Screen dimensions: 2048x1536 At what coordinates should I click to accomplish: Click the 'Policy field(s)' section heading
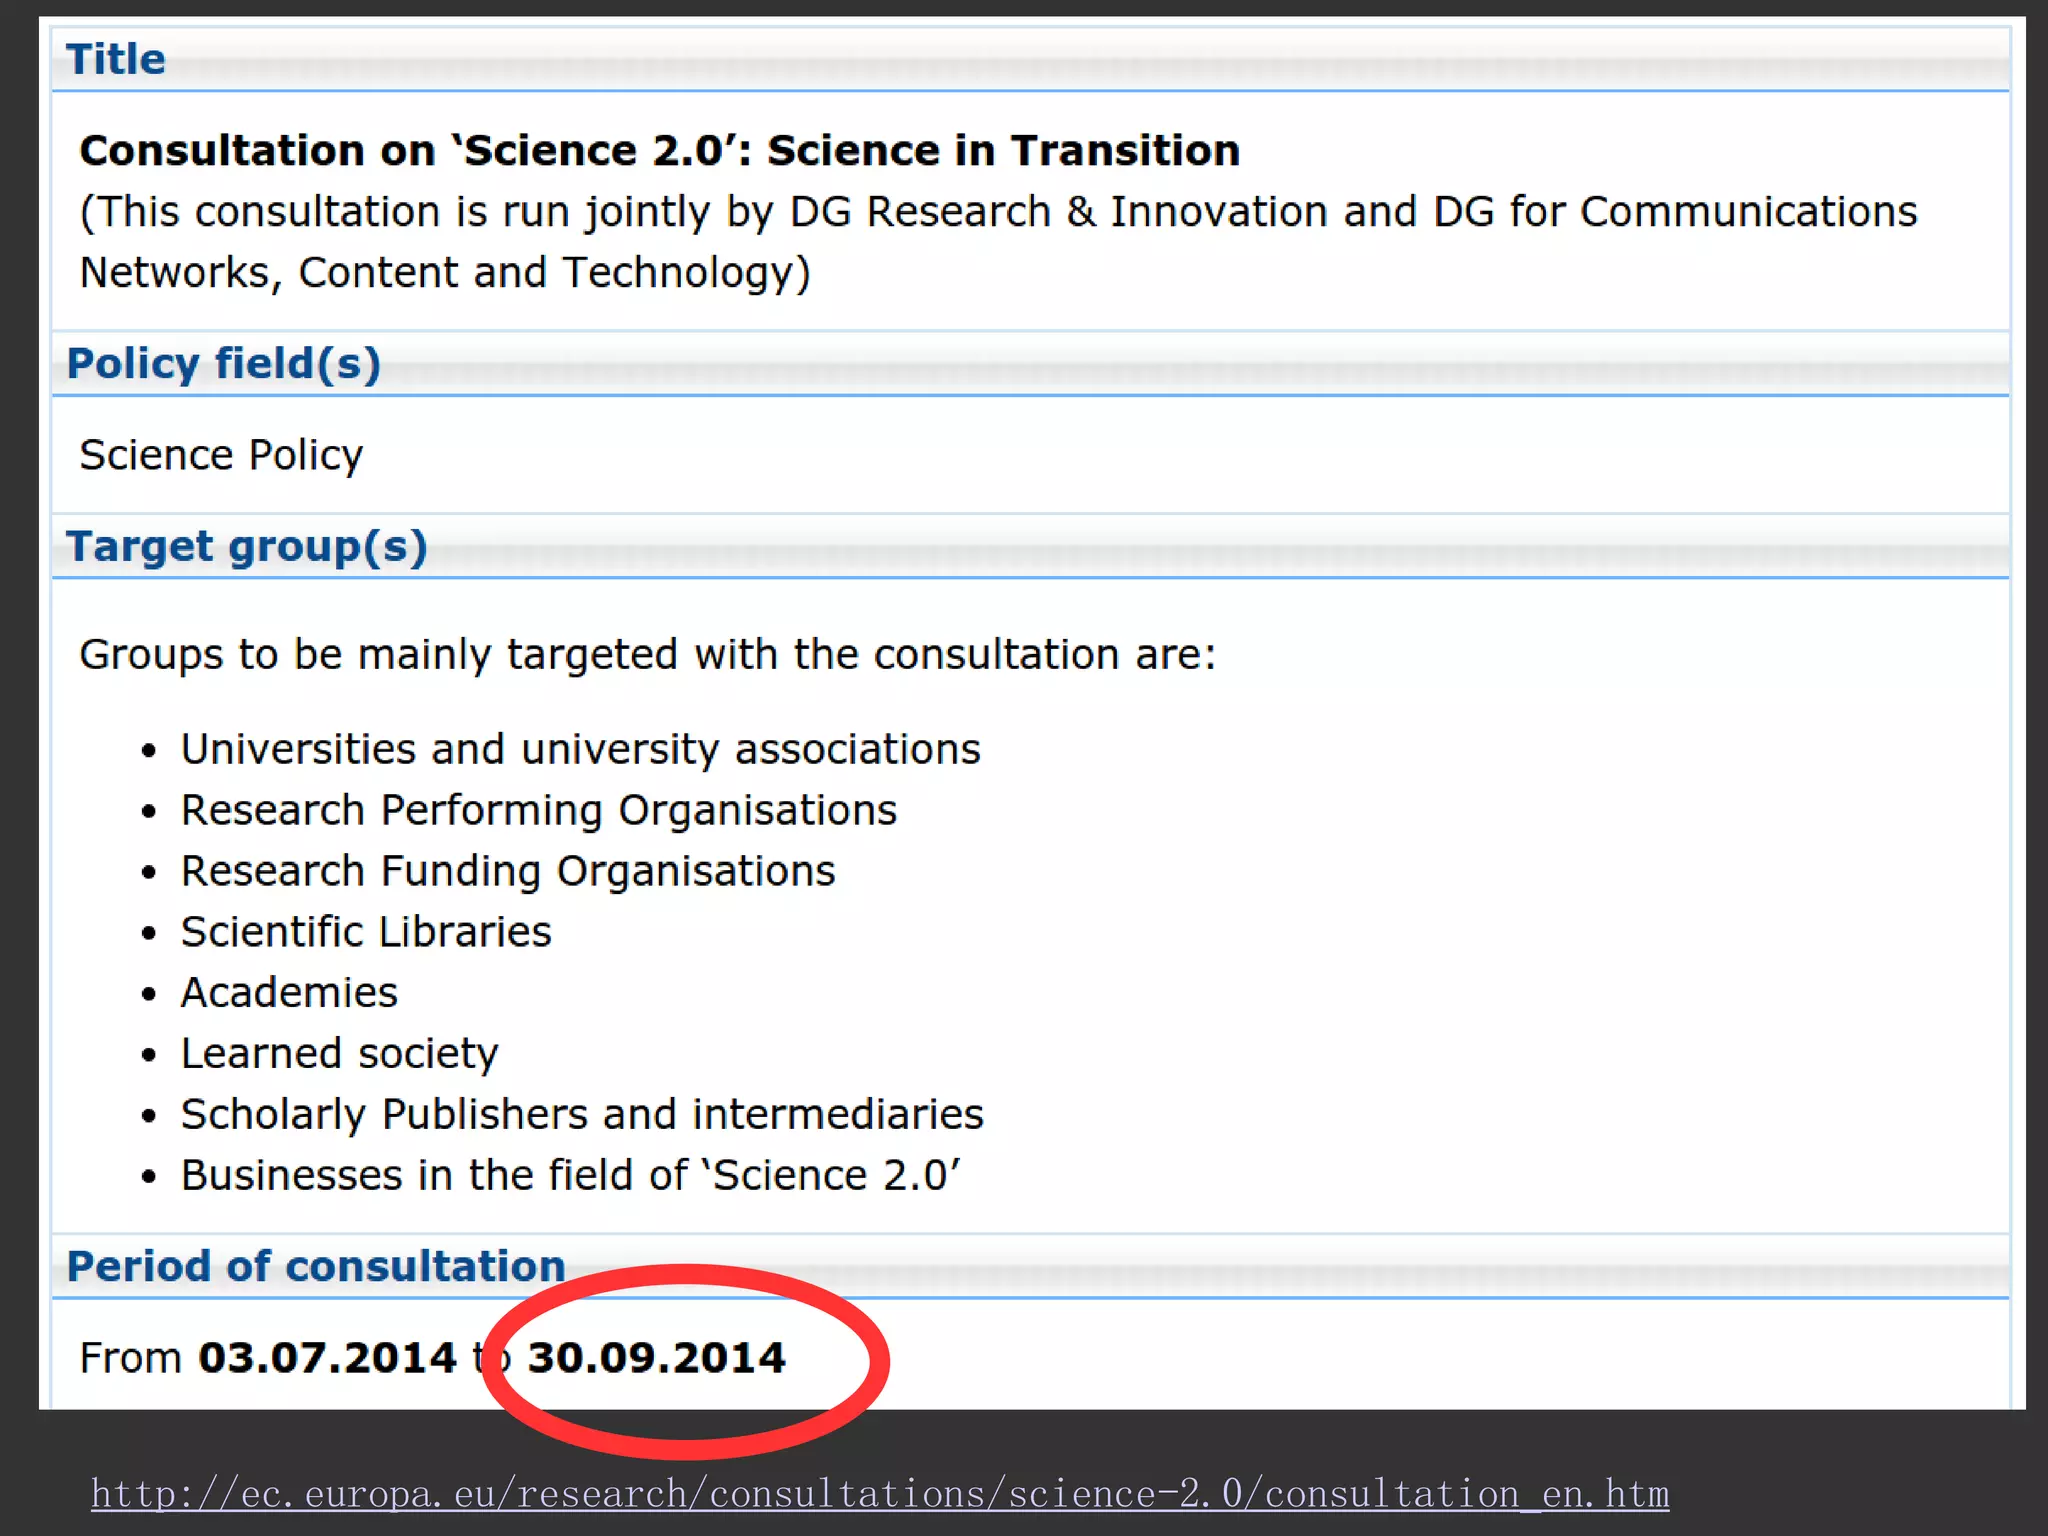pyautogui.click(x=224, y=363)
